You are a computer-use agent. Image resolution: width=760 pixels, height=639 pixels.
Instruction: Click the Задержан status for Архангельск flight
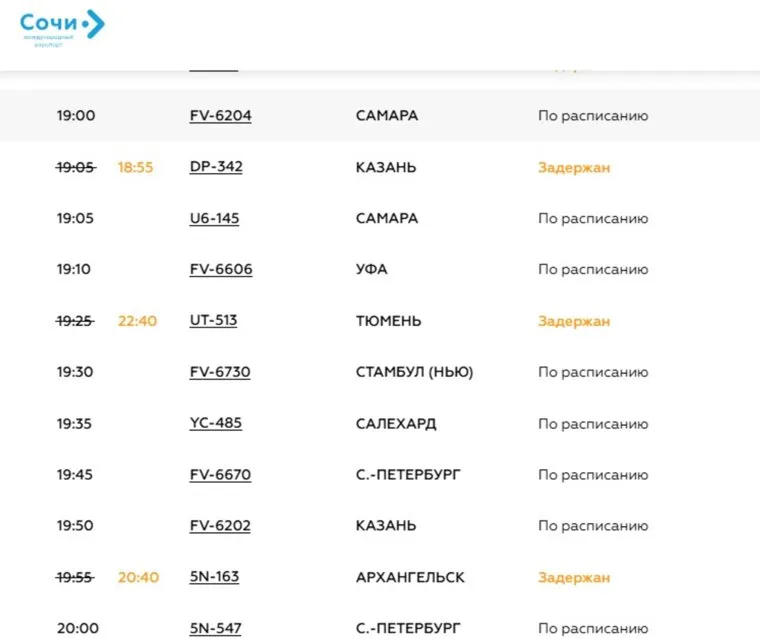(x=573, y=577)
